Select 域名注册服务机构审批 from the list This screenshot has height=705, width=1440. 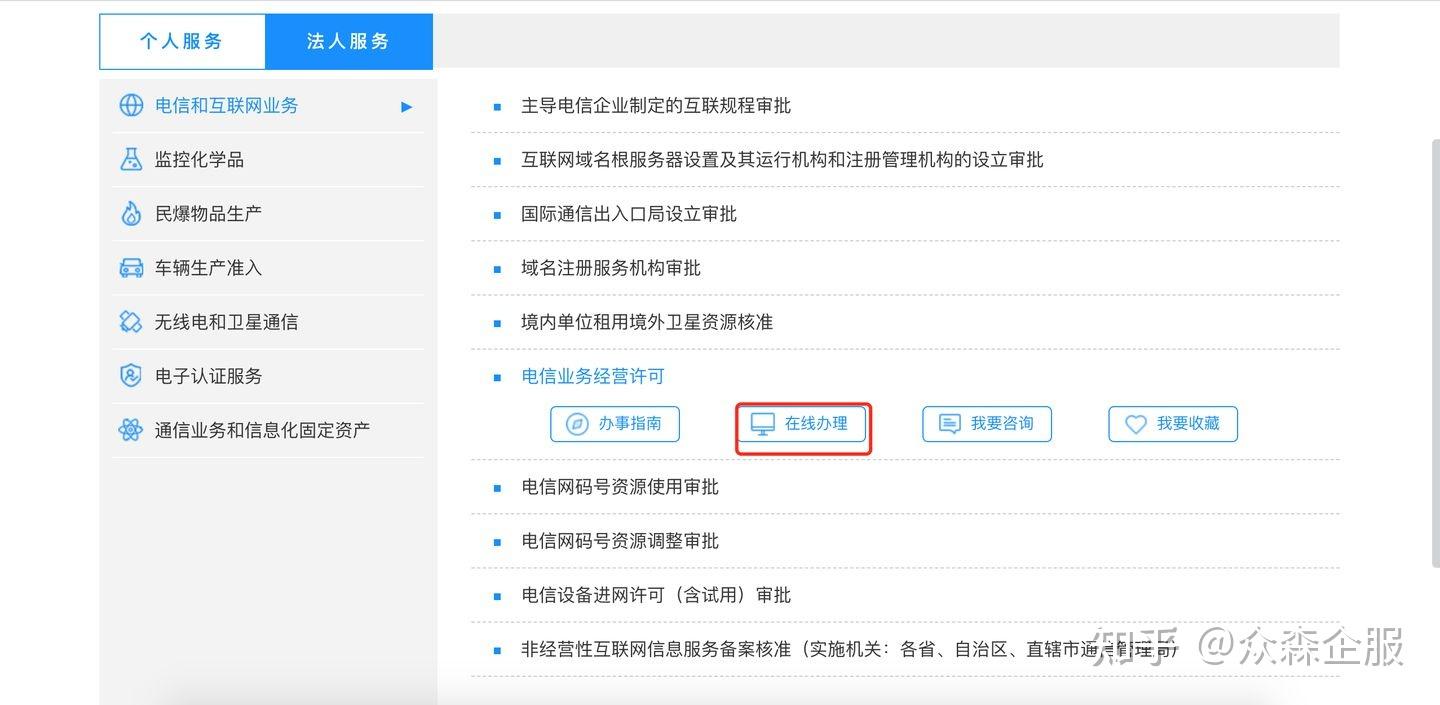(x=609, y=267)
